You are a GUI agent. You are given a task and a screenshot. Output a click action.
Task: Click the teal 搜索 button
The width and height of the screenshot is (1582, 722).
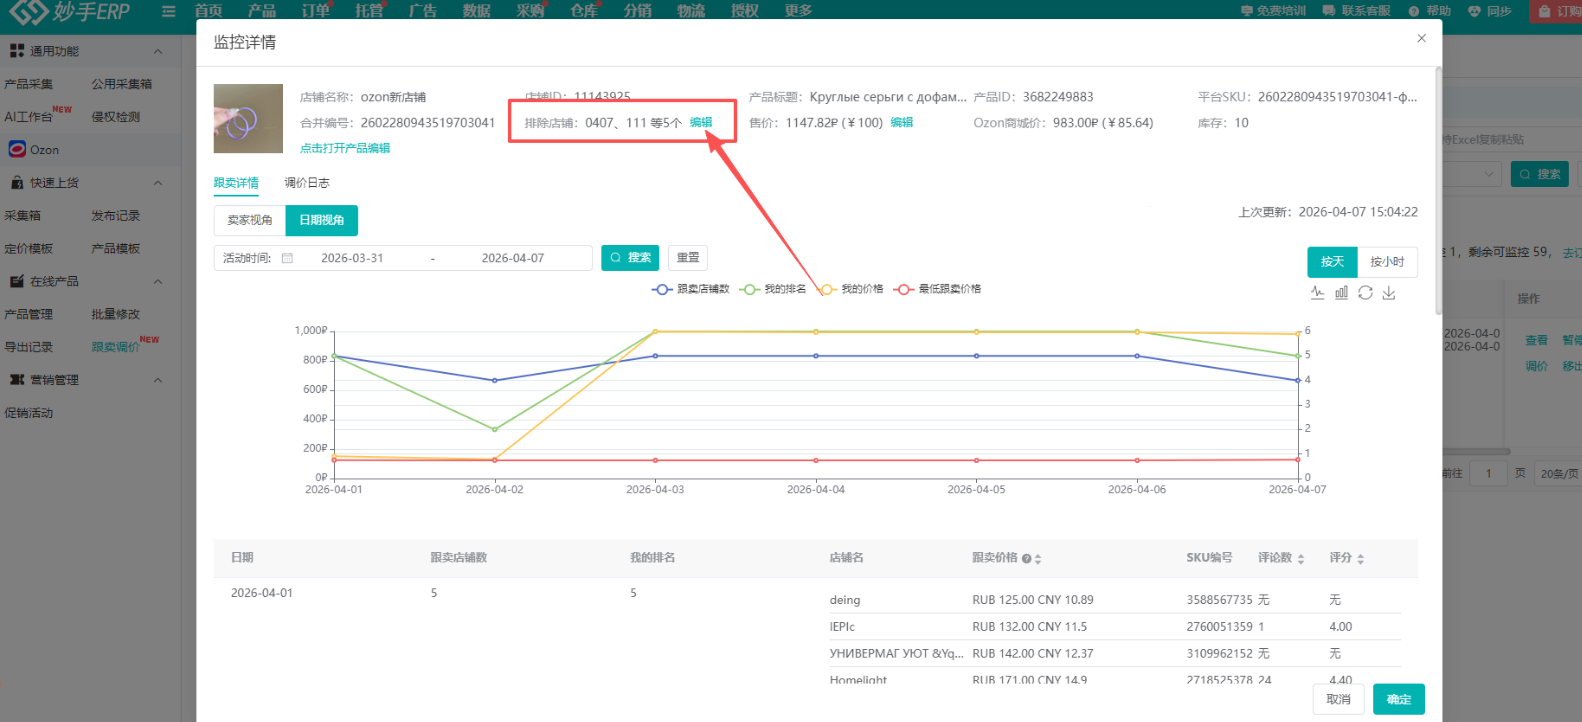tap(630, 258)
